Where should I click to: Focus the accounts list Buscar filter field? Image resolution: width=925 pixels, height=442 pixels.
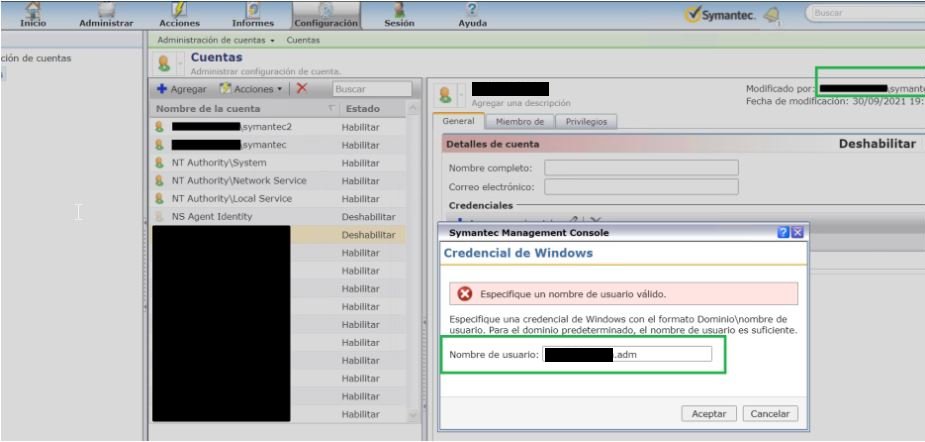372,89
